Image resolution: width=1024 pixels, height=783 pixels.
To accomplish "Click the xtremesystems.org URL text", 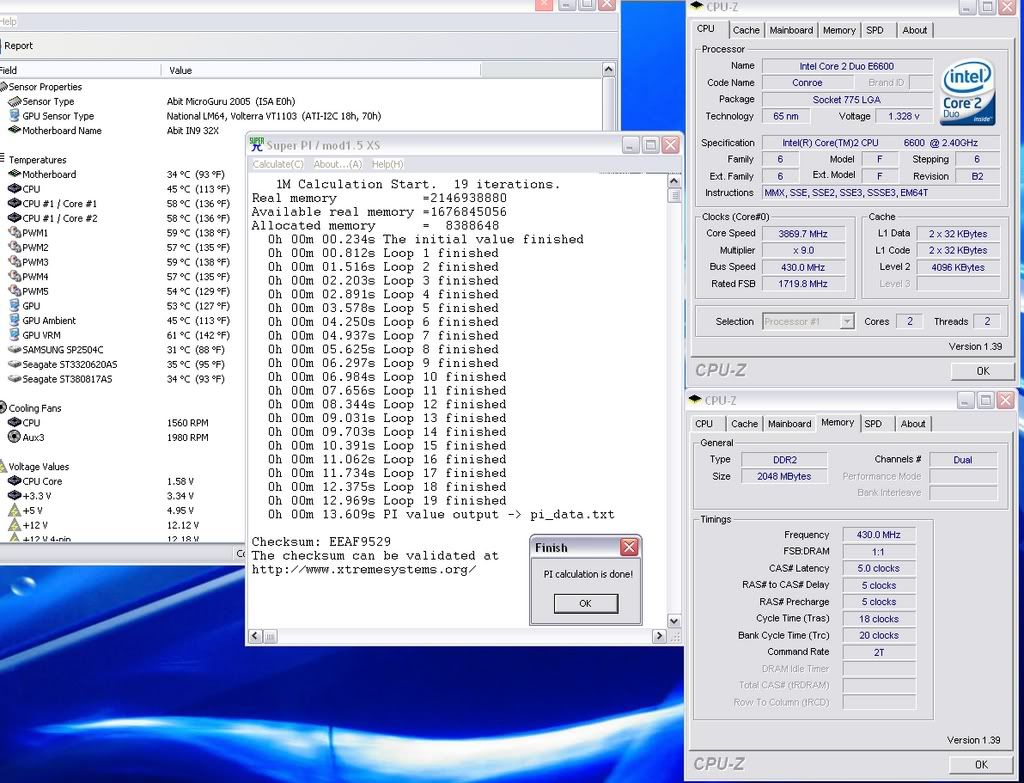I will (x=364, y=569).
